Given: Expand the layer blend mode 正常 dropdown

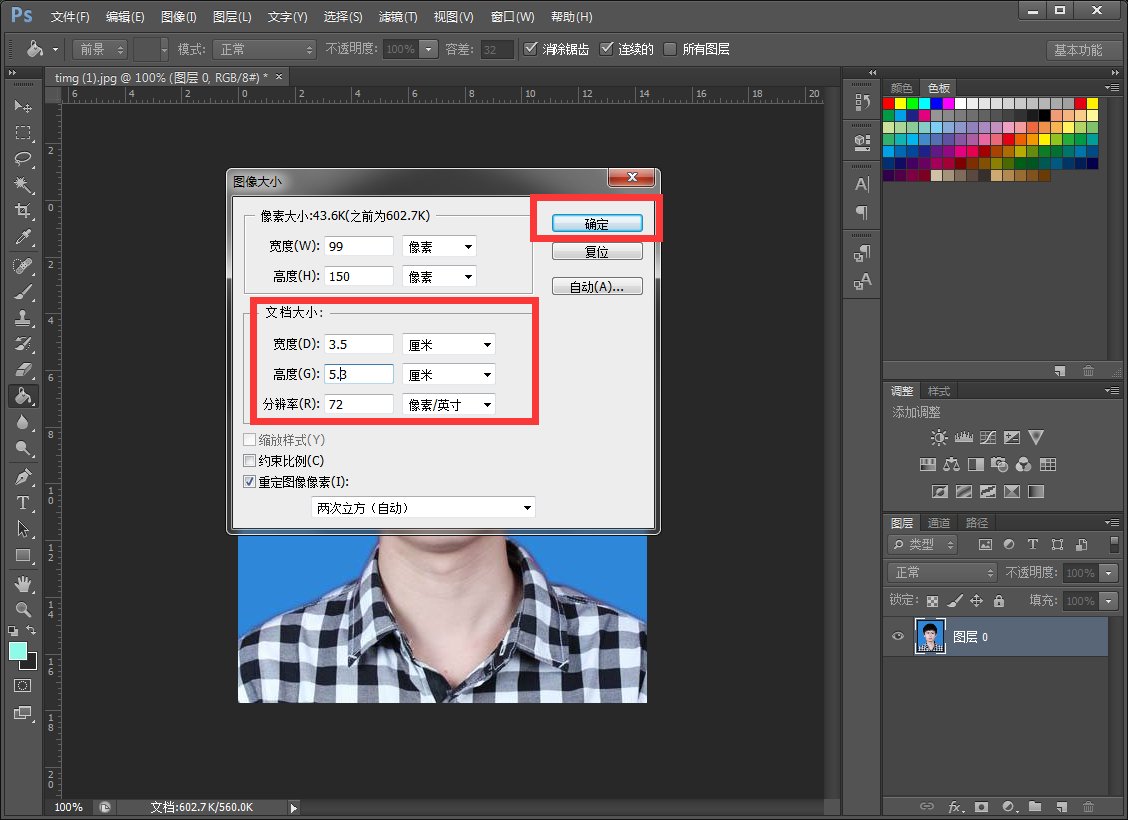Looking at the screenshot, I should pyautogui.click(x=942, y=573).
